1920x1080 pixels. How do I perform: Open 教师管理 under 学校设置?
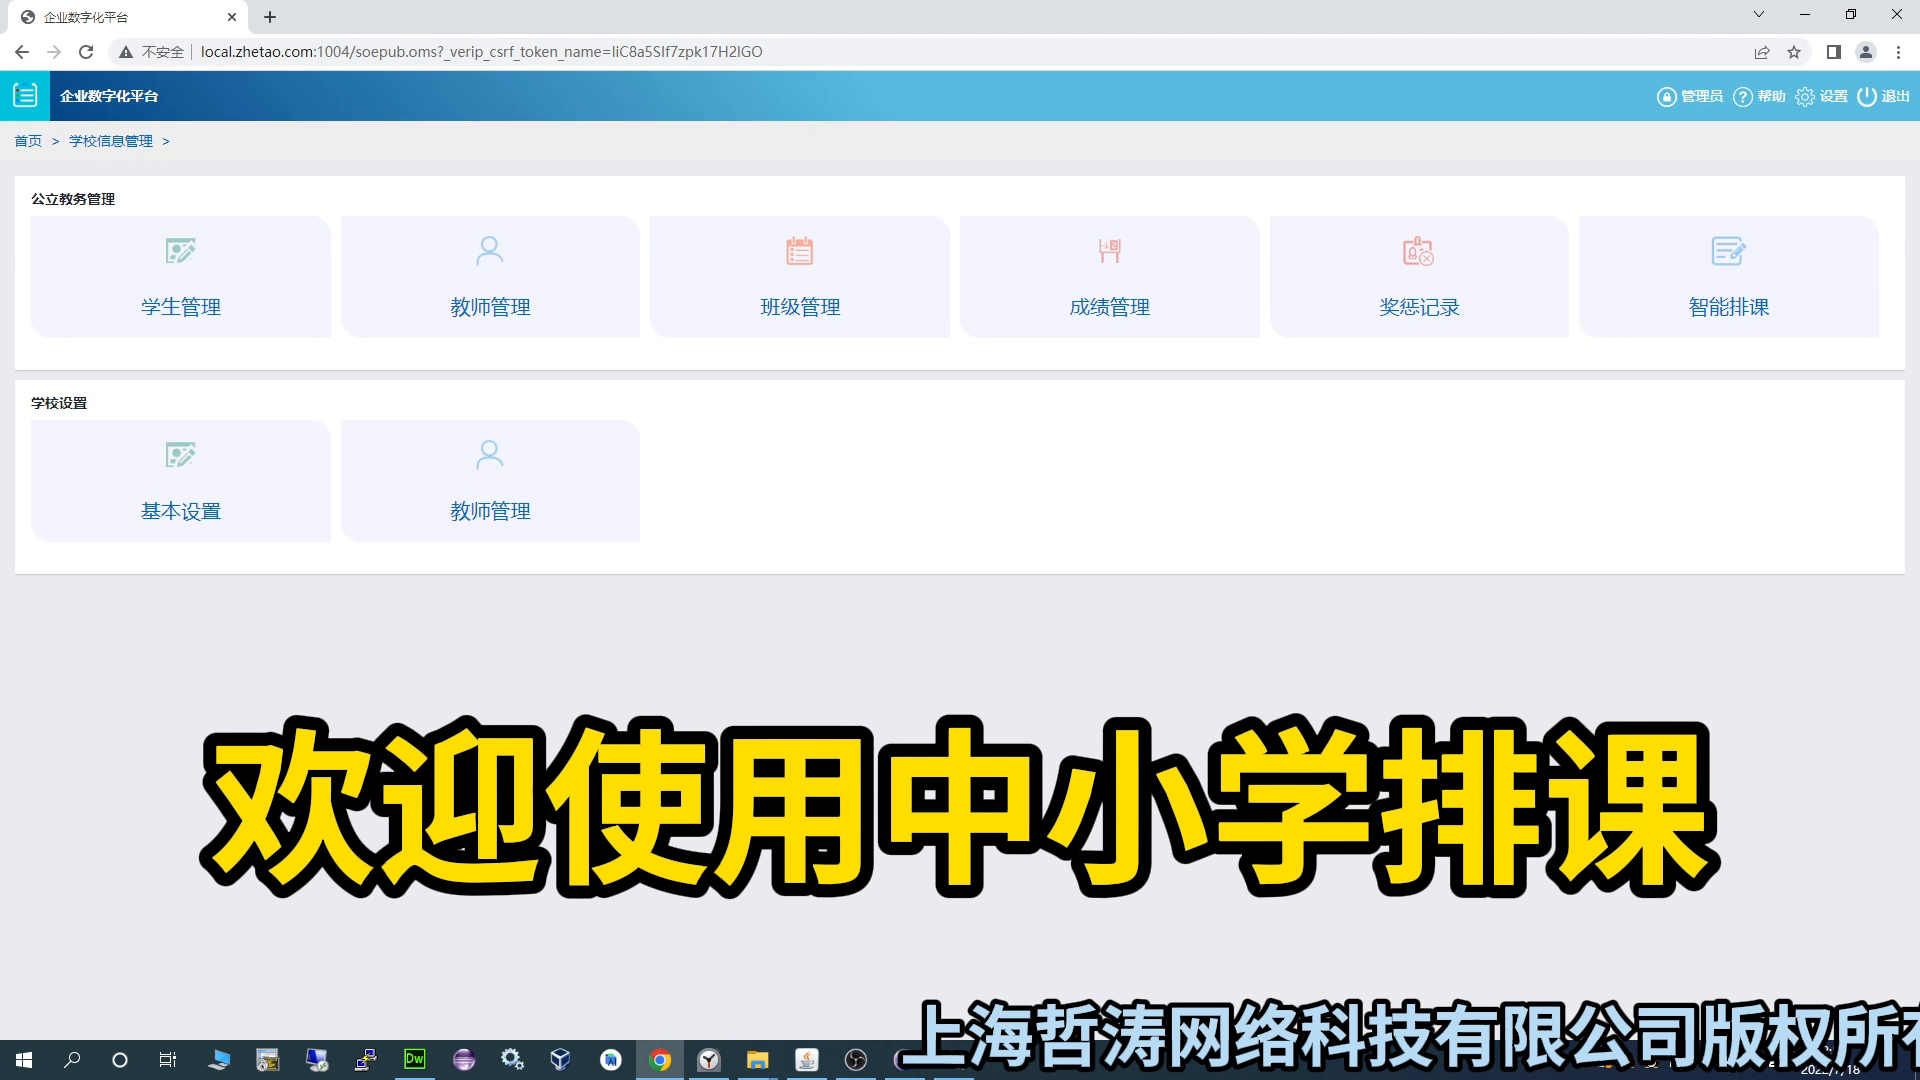[x=489, y=455]
